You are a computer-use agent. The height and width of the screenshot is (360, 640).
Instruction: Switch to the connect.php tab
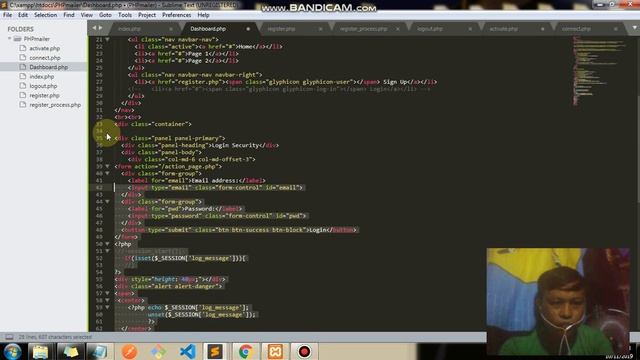pyautogui.click(x=576, y=29)
